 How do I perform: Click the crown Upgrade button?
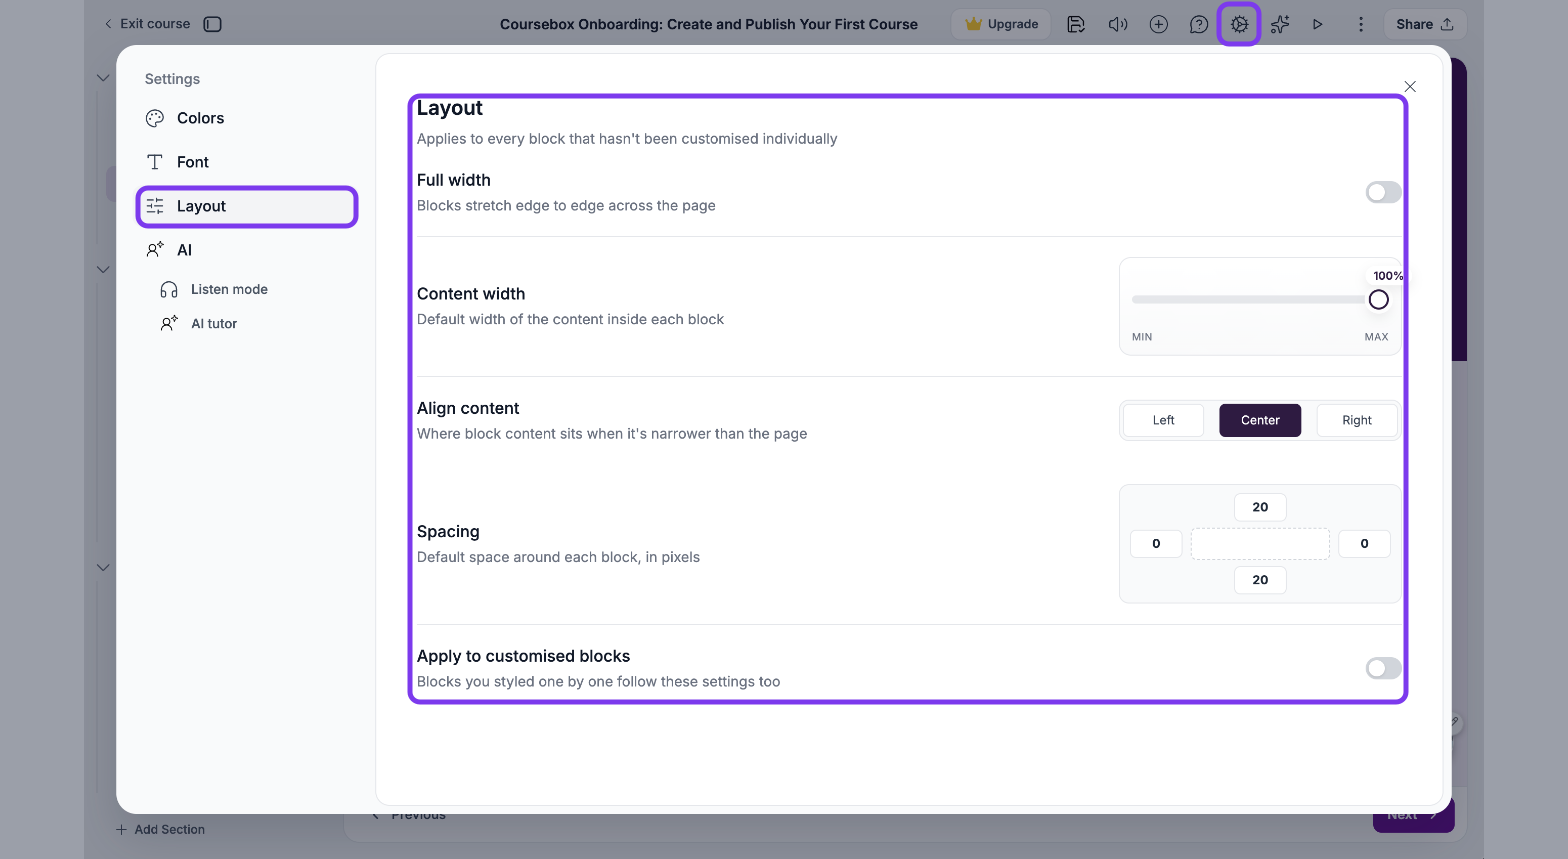point(1001,24)
